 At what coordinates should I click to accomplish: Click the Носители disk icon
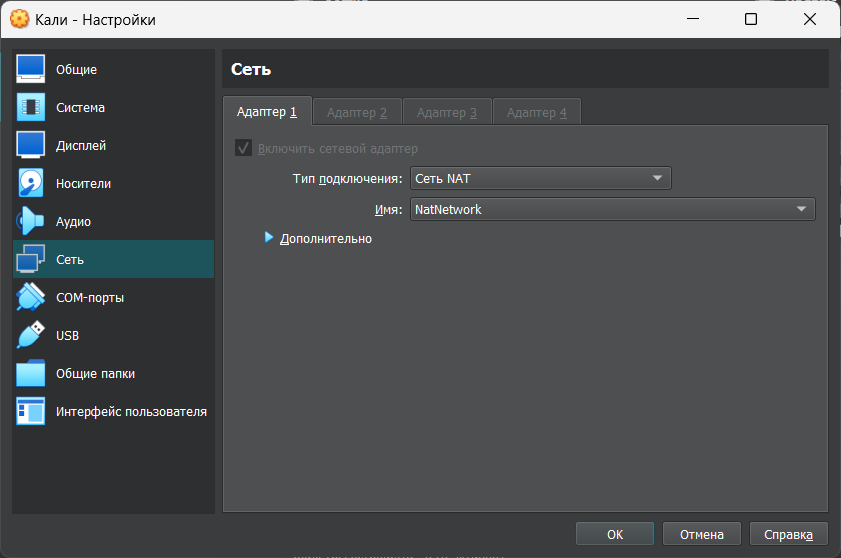(x=31, y=183)
